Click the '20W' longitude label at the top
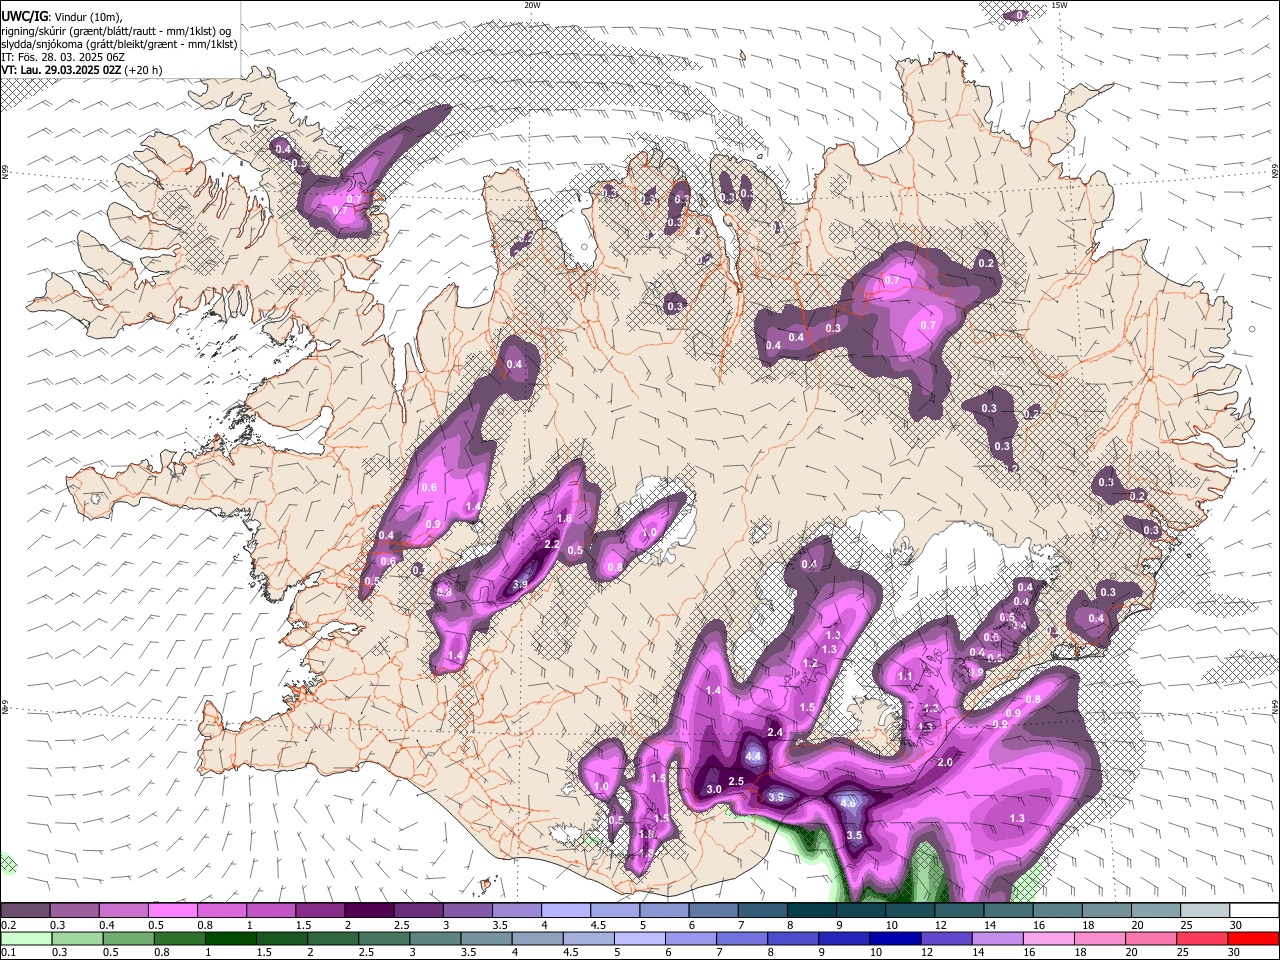This screenshot has width=1280, height=960. 533,5
